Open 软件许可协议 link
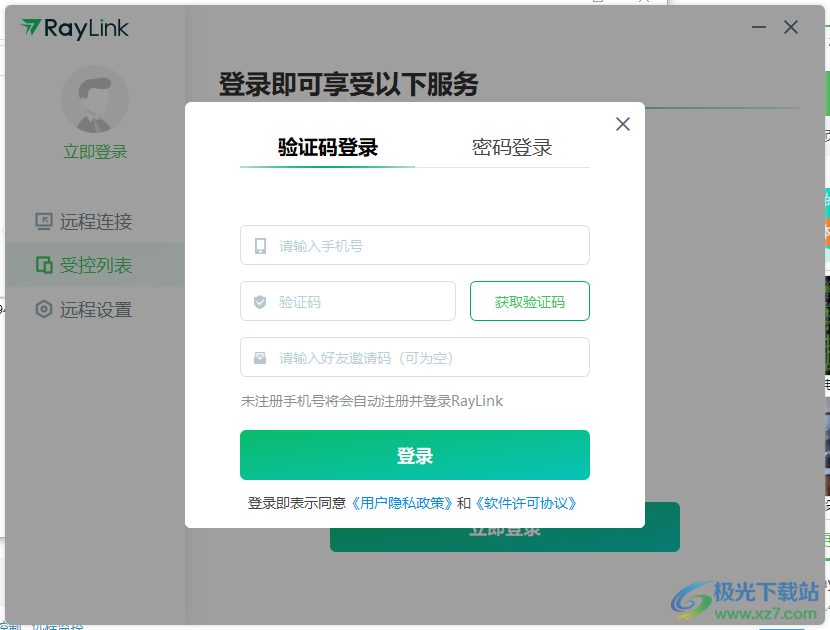 [526, 503]
